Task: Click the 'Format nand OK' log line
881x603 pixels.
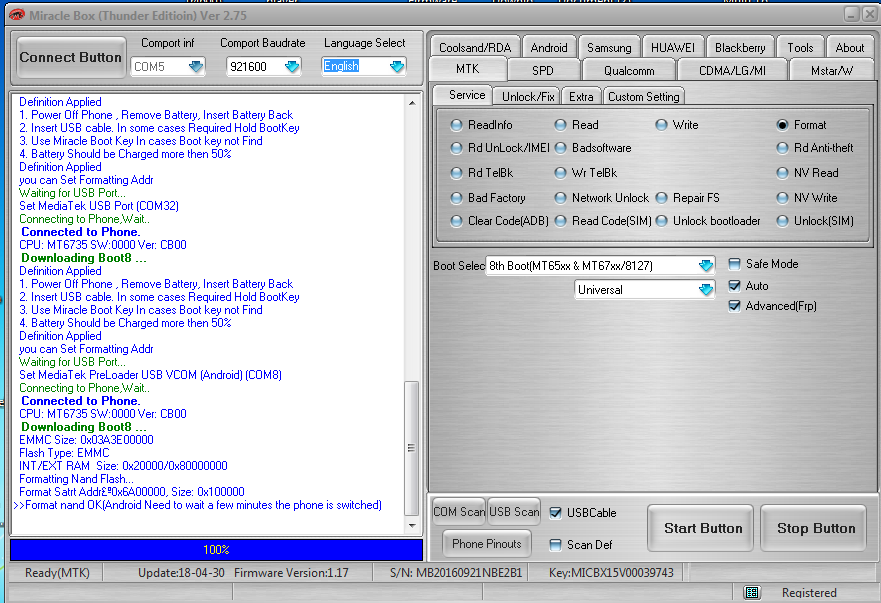Action: tap(198, 505)
